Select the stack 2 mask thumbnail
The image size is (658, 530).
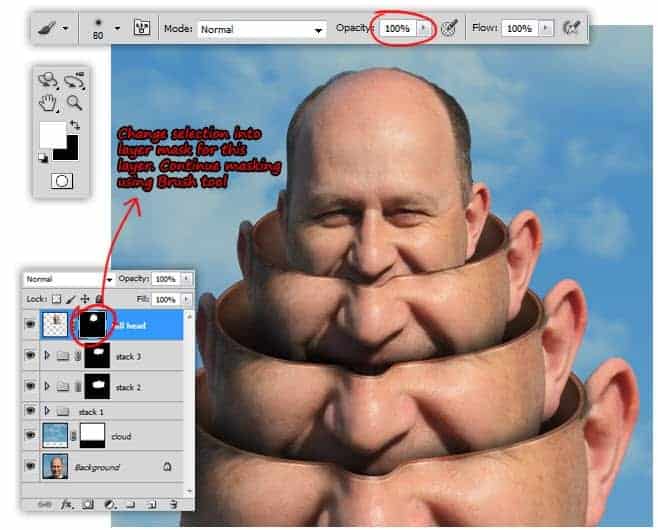[x=97, y=386]
